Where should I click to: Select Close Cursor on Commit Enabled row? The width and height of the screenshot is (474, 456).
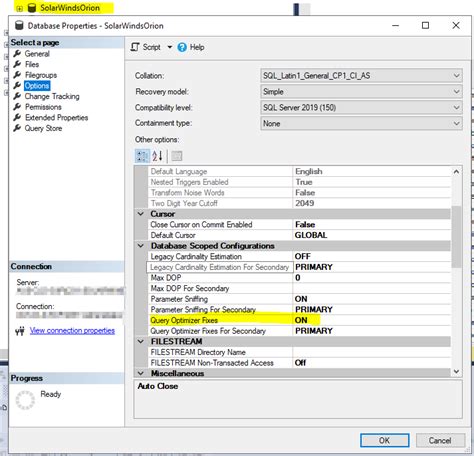[299, 224]
